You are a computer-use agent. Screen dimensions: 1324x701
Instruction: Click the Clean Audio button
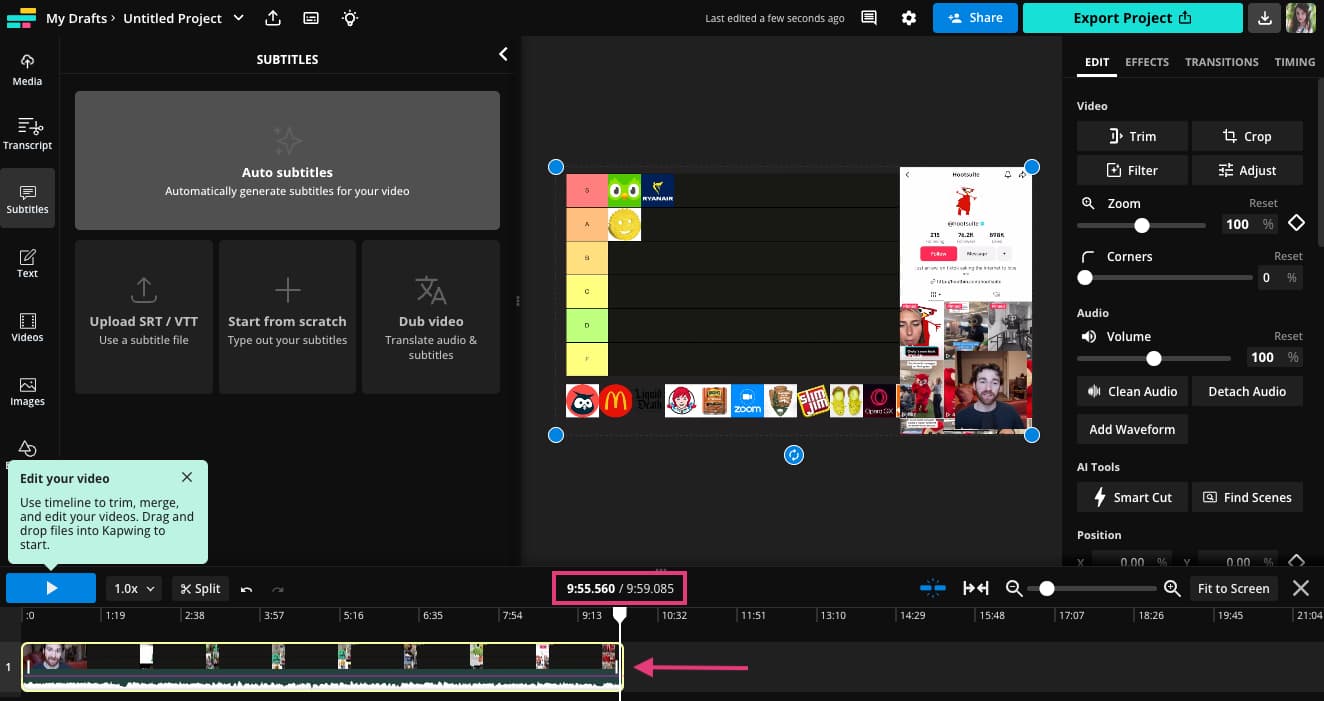pyautogui.click(x=1132, y=391)
